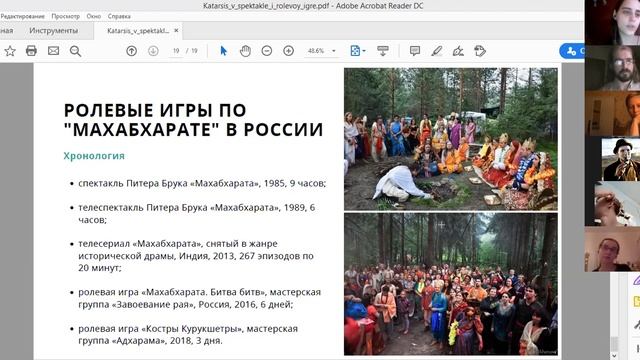Click the bullet about телеспектакль 1989
Screen dimensions: 640x360
pos(197,213)
